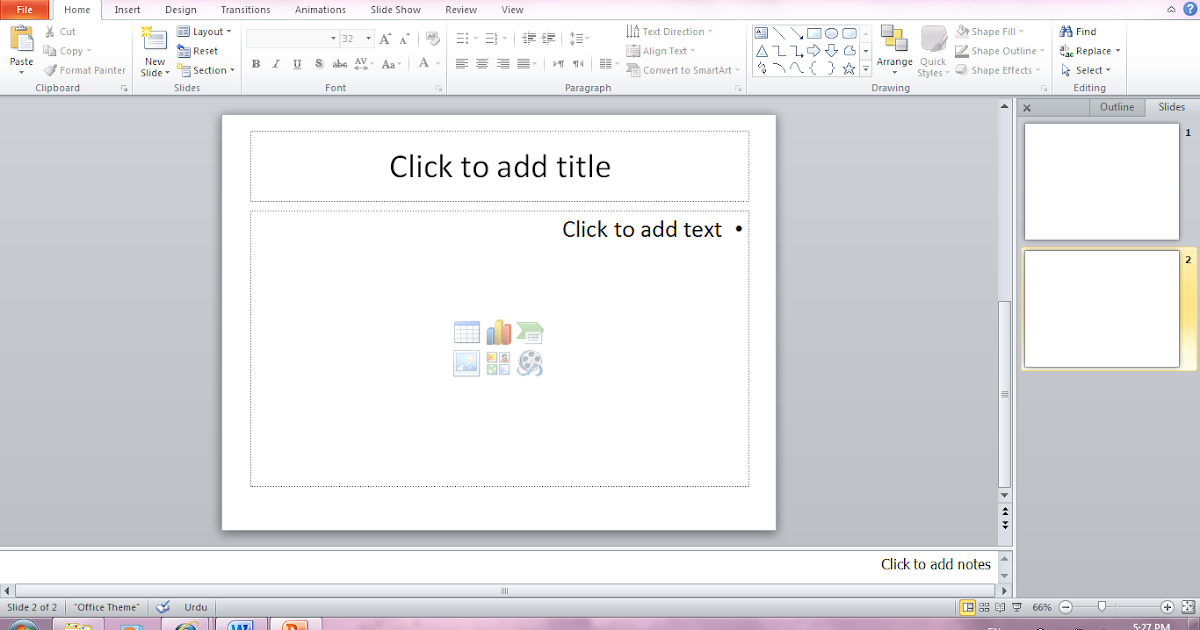
Task: Select the slide 1 thumbnail
Action: [1101, 181]
